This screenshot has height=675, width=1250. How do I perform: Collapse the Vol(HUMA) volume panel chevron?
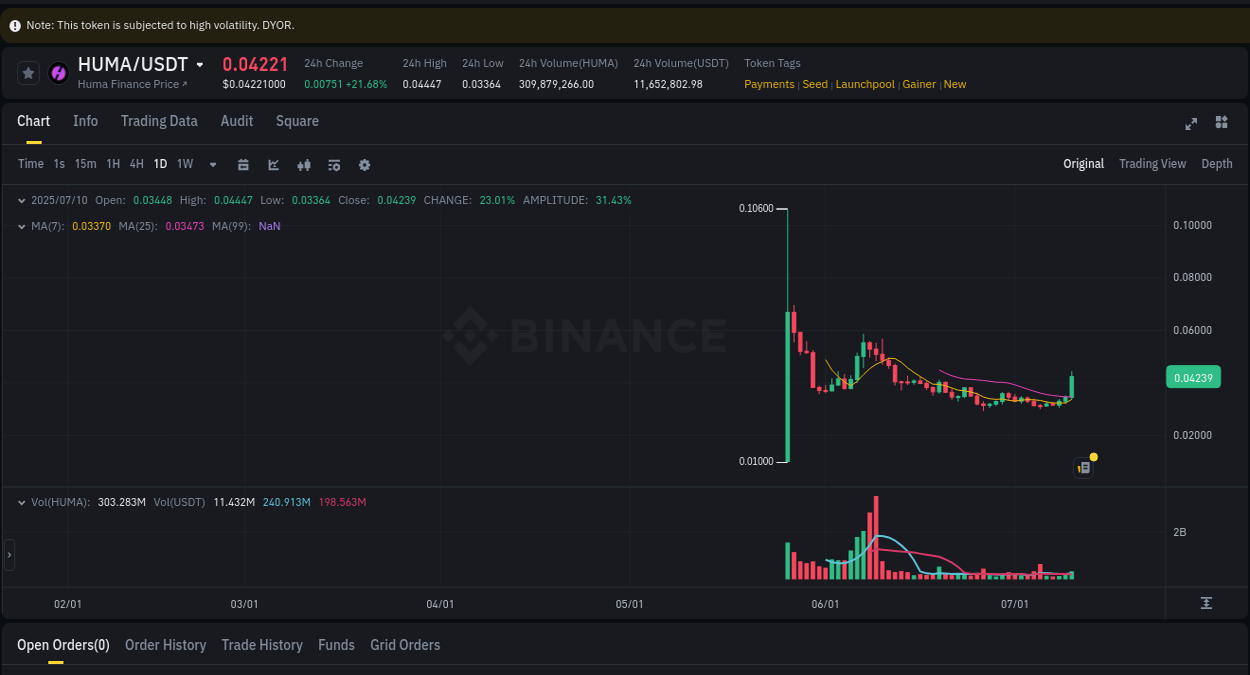[21, 502]
